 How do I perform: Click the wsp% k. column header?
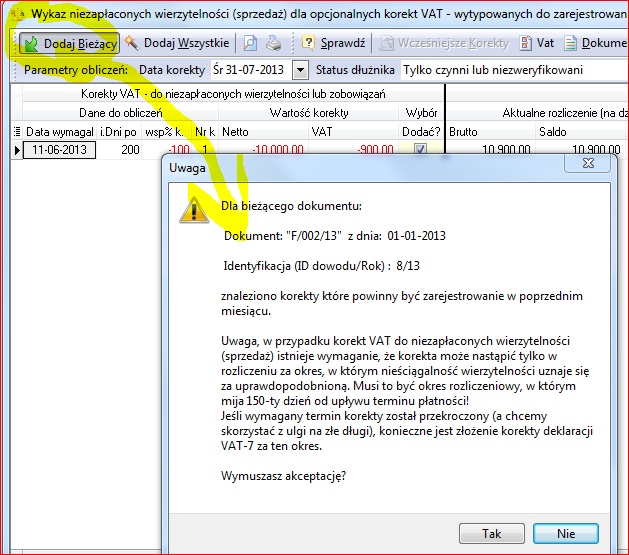click(x=166, y=132)
